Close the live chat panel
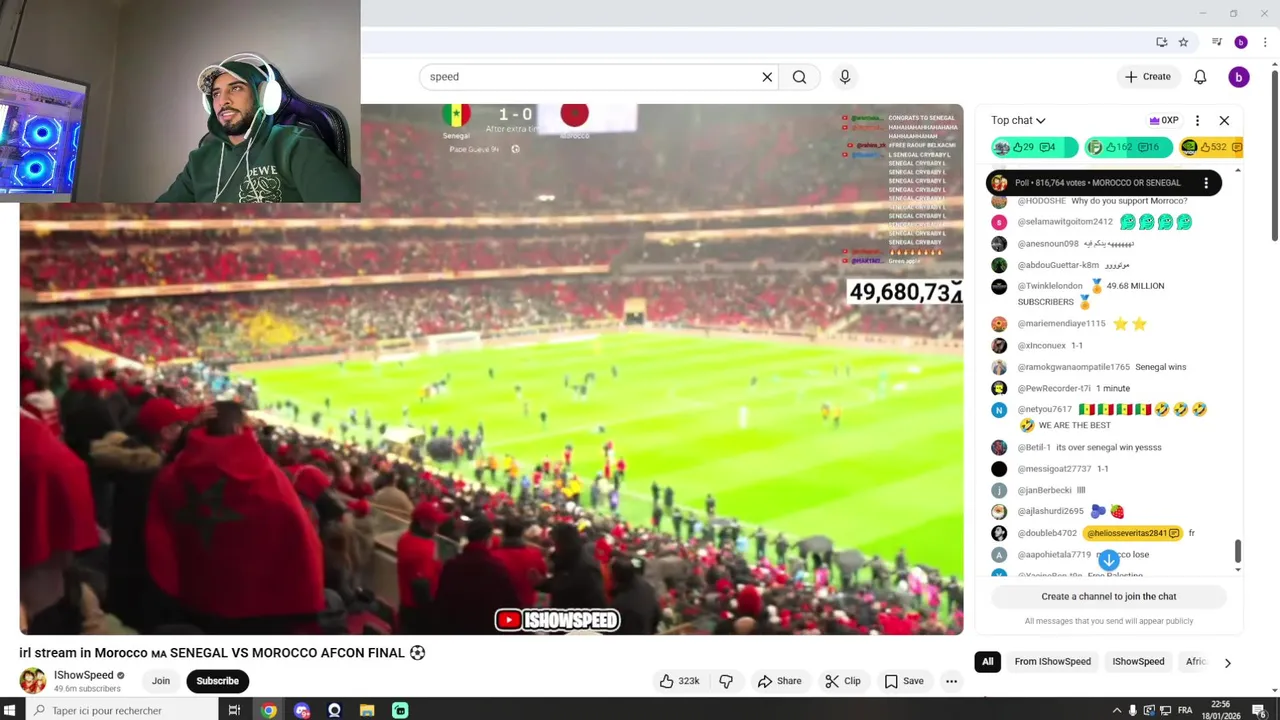1280x720 pixels. [1224, 120]
